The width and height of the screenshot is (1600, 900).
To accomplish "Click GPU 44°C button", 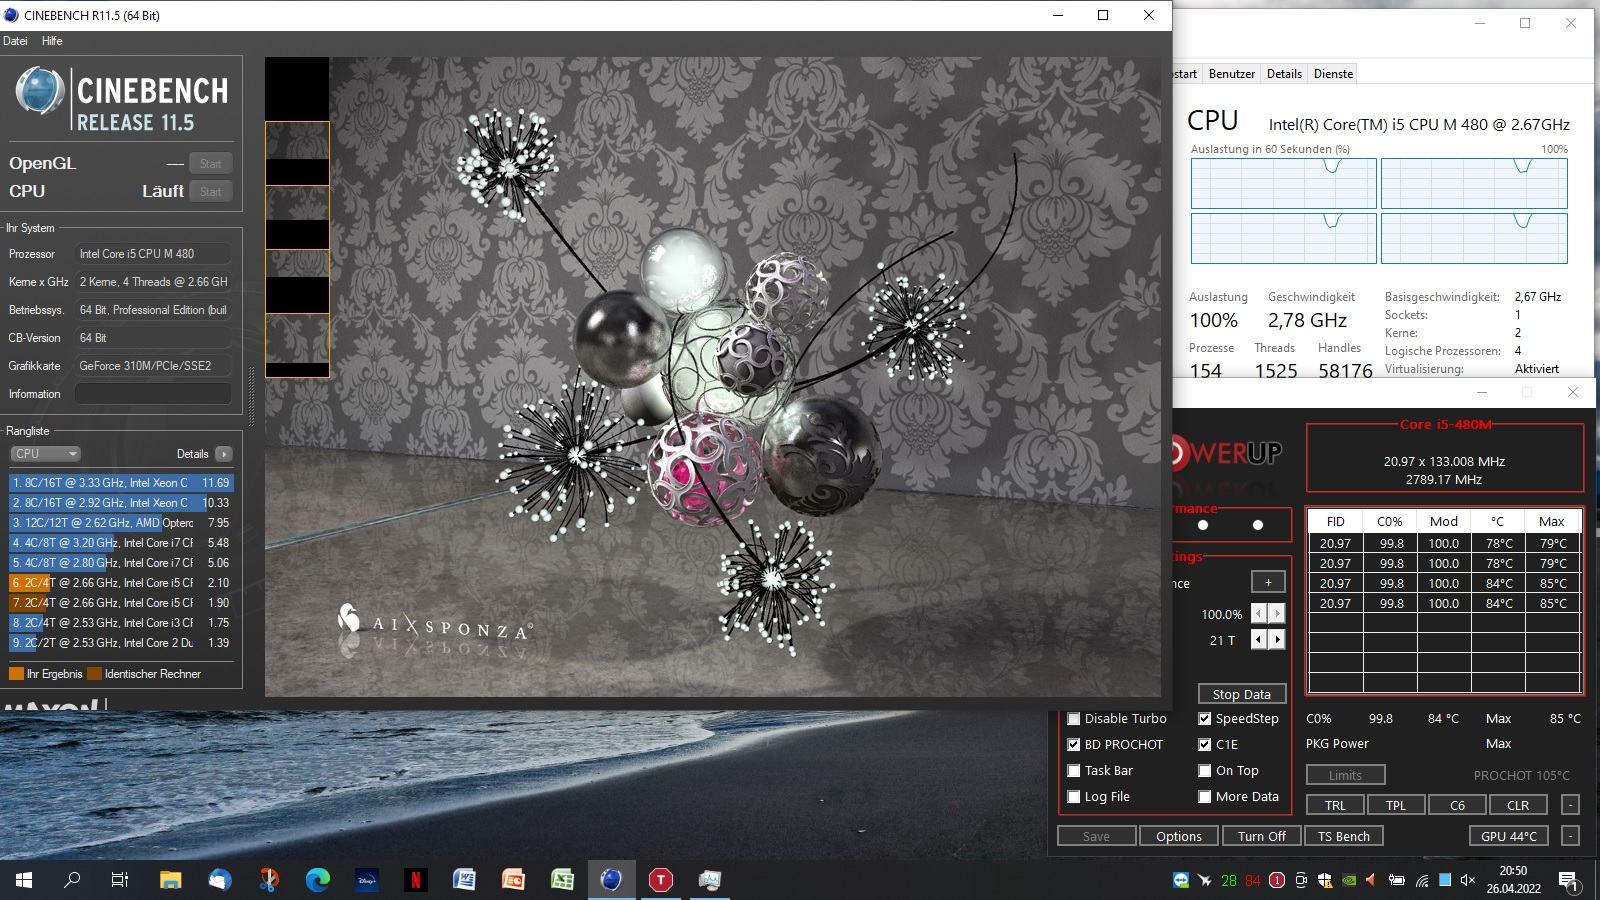I will pyautogui.click(x=1509, y=836).
